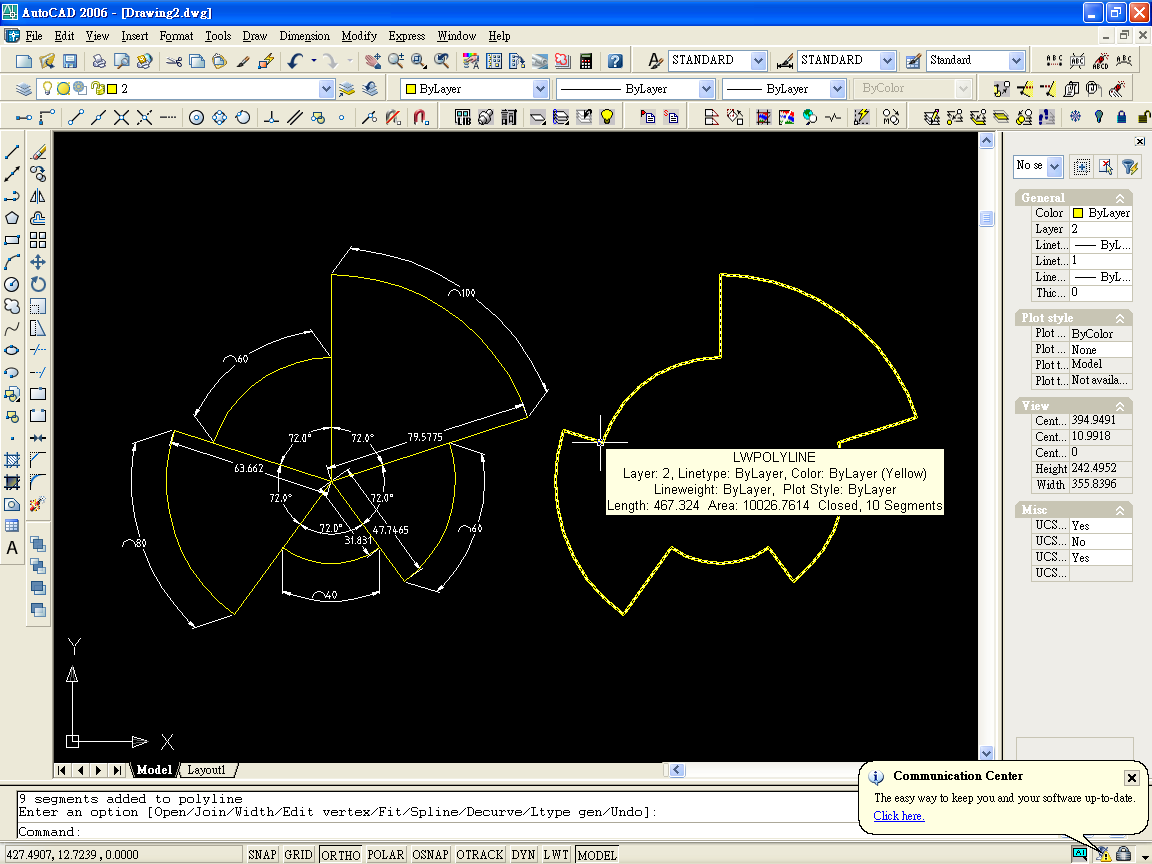Screen dimensions: 1152x864
Task: Click the Undo arrow icon
Action: pos(295,61)
